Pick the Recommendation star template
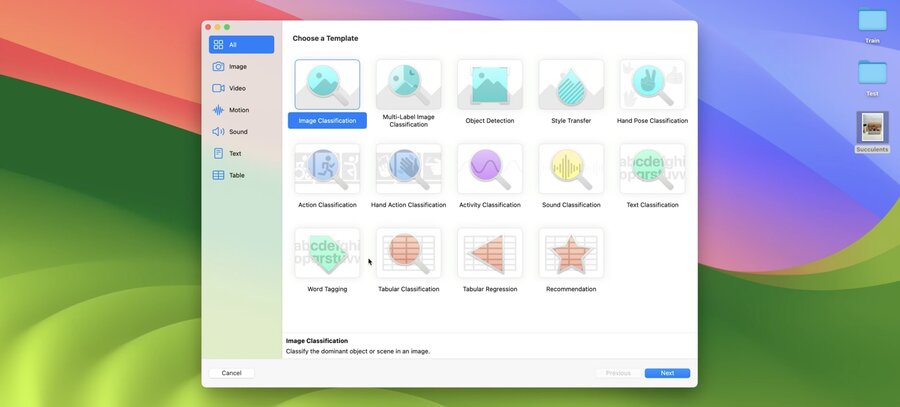The image size is (900, 407). tap(571, 253)
